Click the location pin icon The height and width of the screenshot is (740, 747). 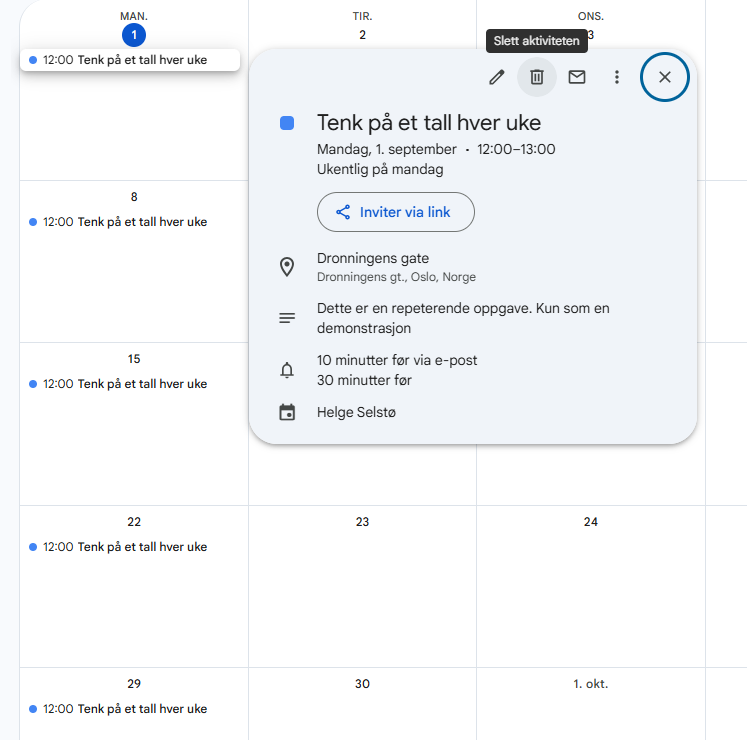click(x=287, y=267)
